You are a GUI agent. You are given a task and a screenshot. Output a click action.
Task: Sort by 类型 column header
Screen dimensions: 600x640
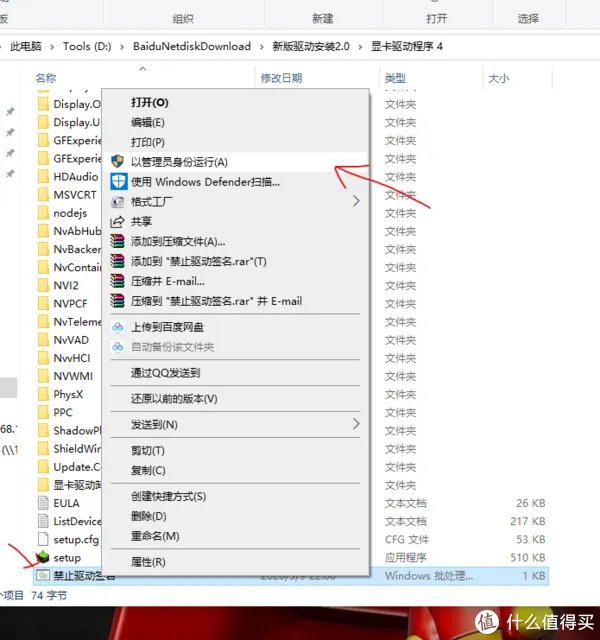395,78
